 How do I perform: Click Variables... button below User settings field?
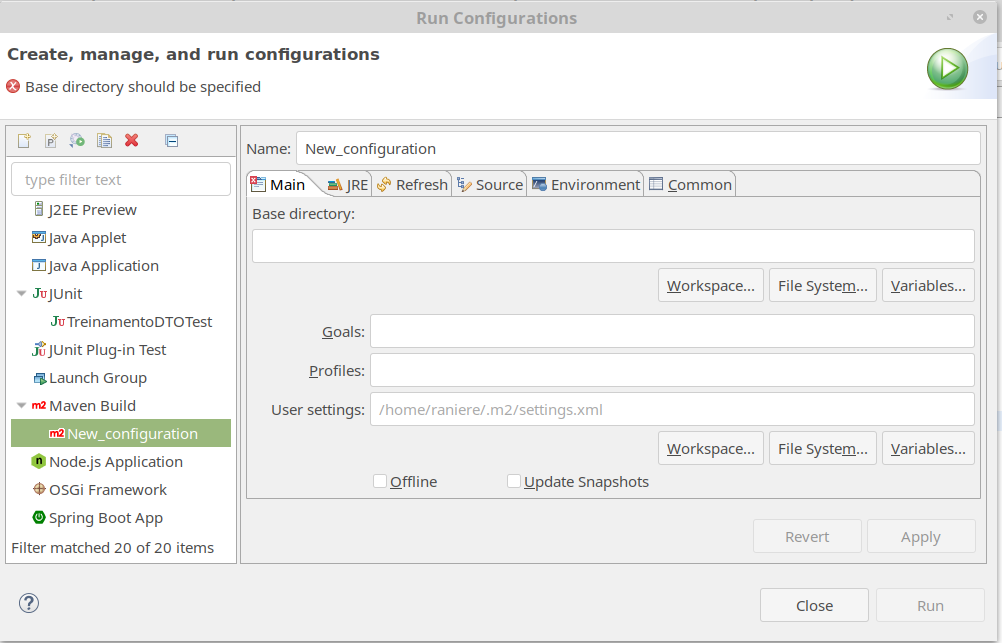(x=927, y=449)
